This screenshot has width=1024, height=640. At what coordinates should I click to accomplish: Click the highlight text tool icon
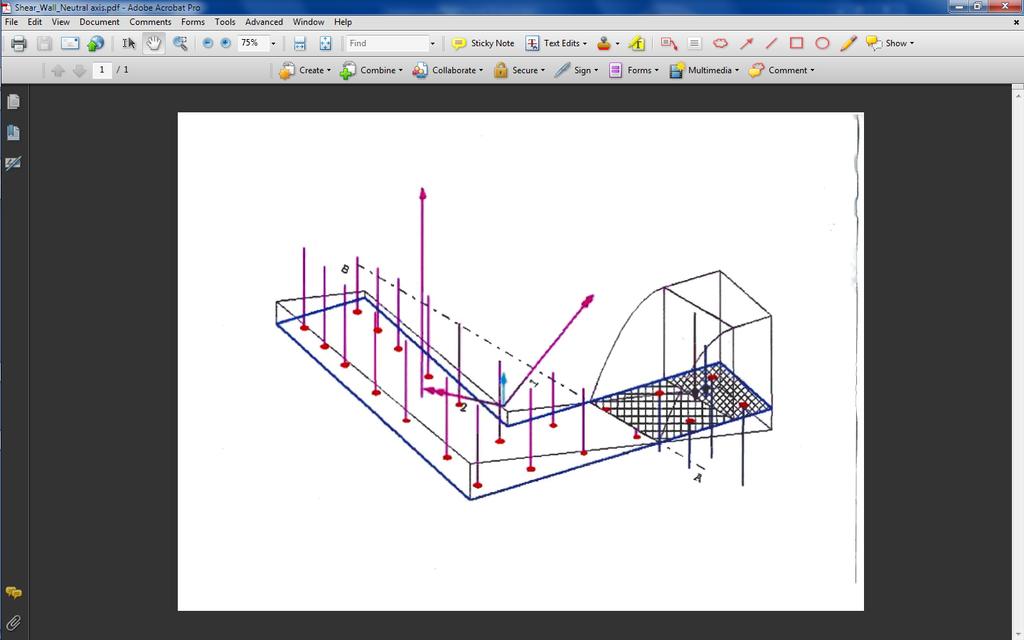(637, 44)
